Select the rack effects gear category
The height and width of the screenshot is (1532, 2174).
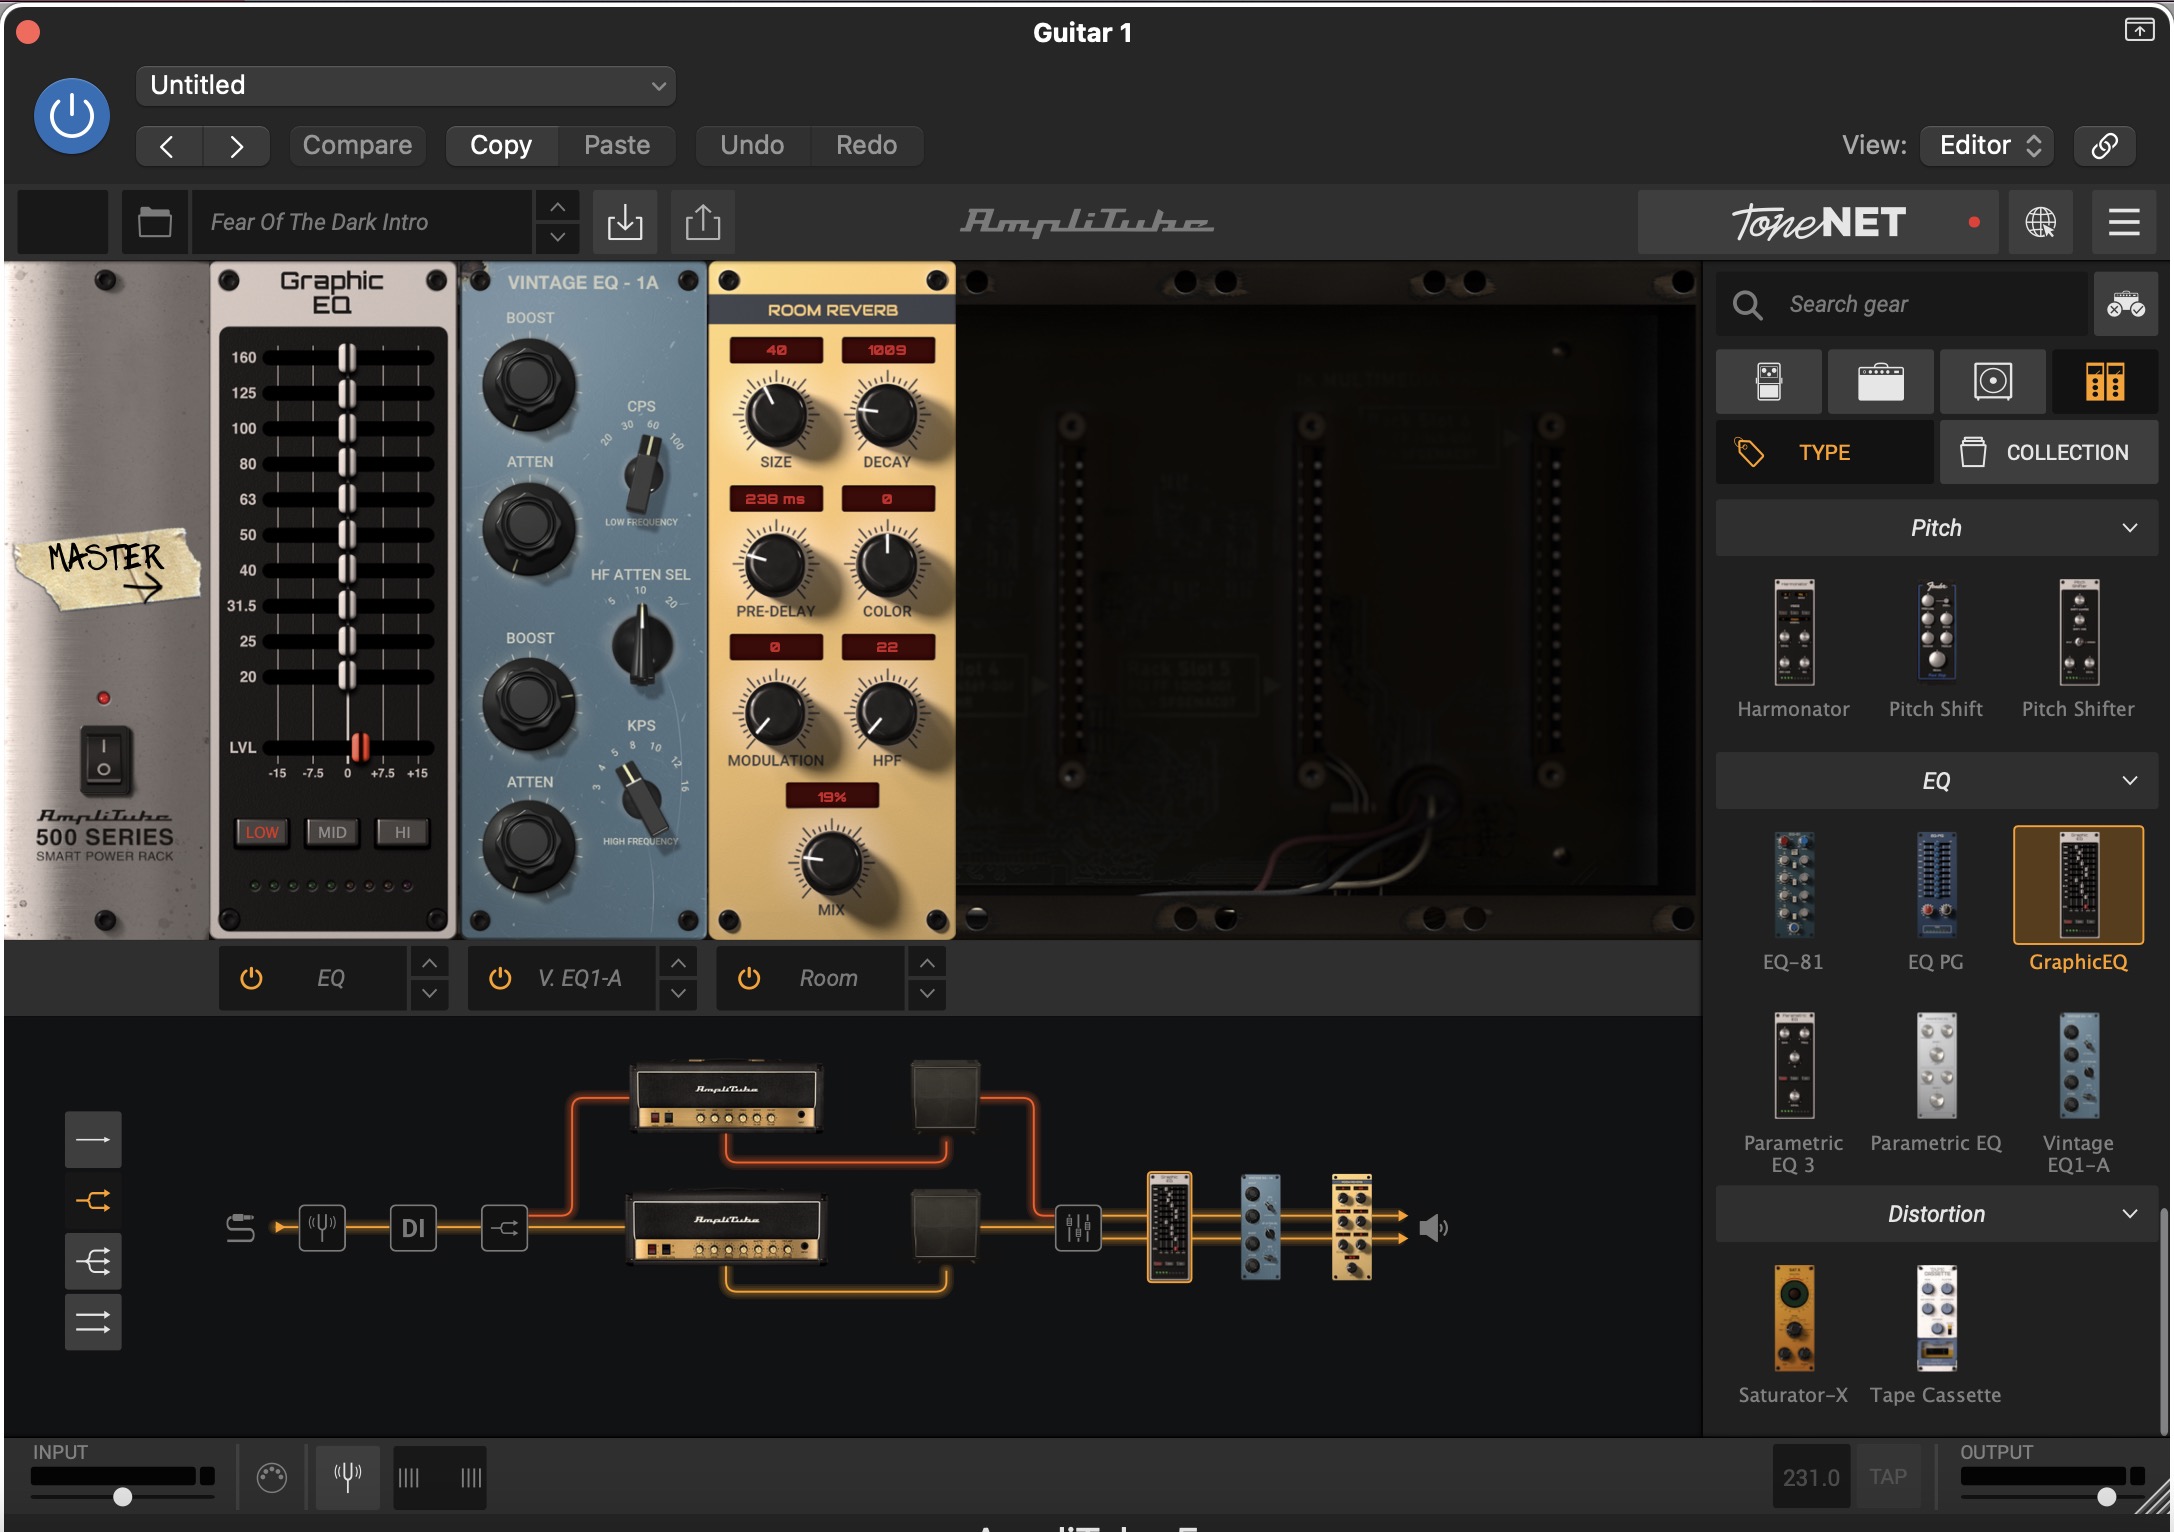point(2105,382)
